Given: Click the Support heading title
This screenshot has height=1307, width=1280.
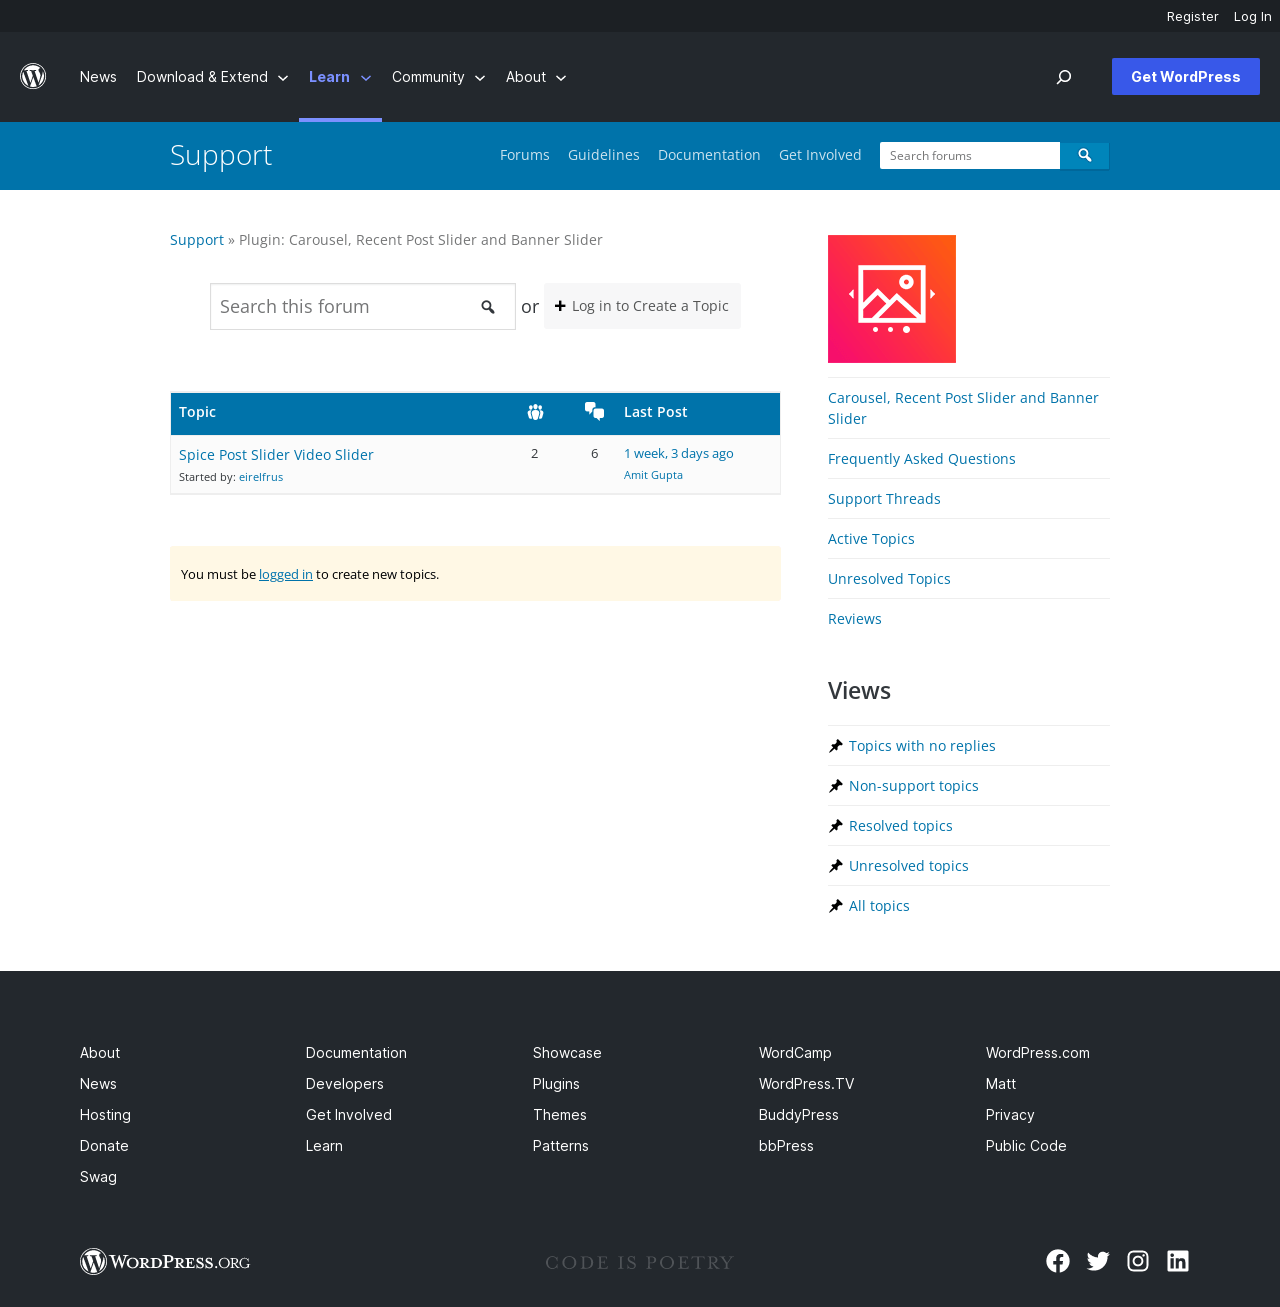Looking at the screenshot, I should click(221, 155).
